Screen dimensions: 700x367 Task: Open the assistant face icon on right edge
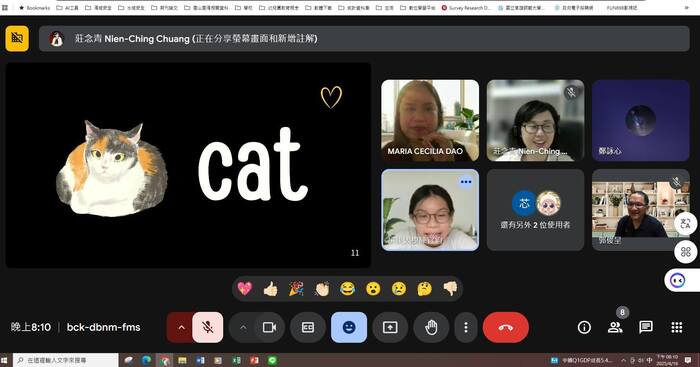point(679,280)
